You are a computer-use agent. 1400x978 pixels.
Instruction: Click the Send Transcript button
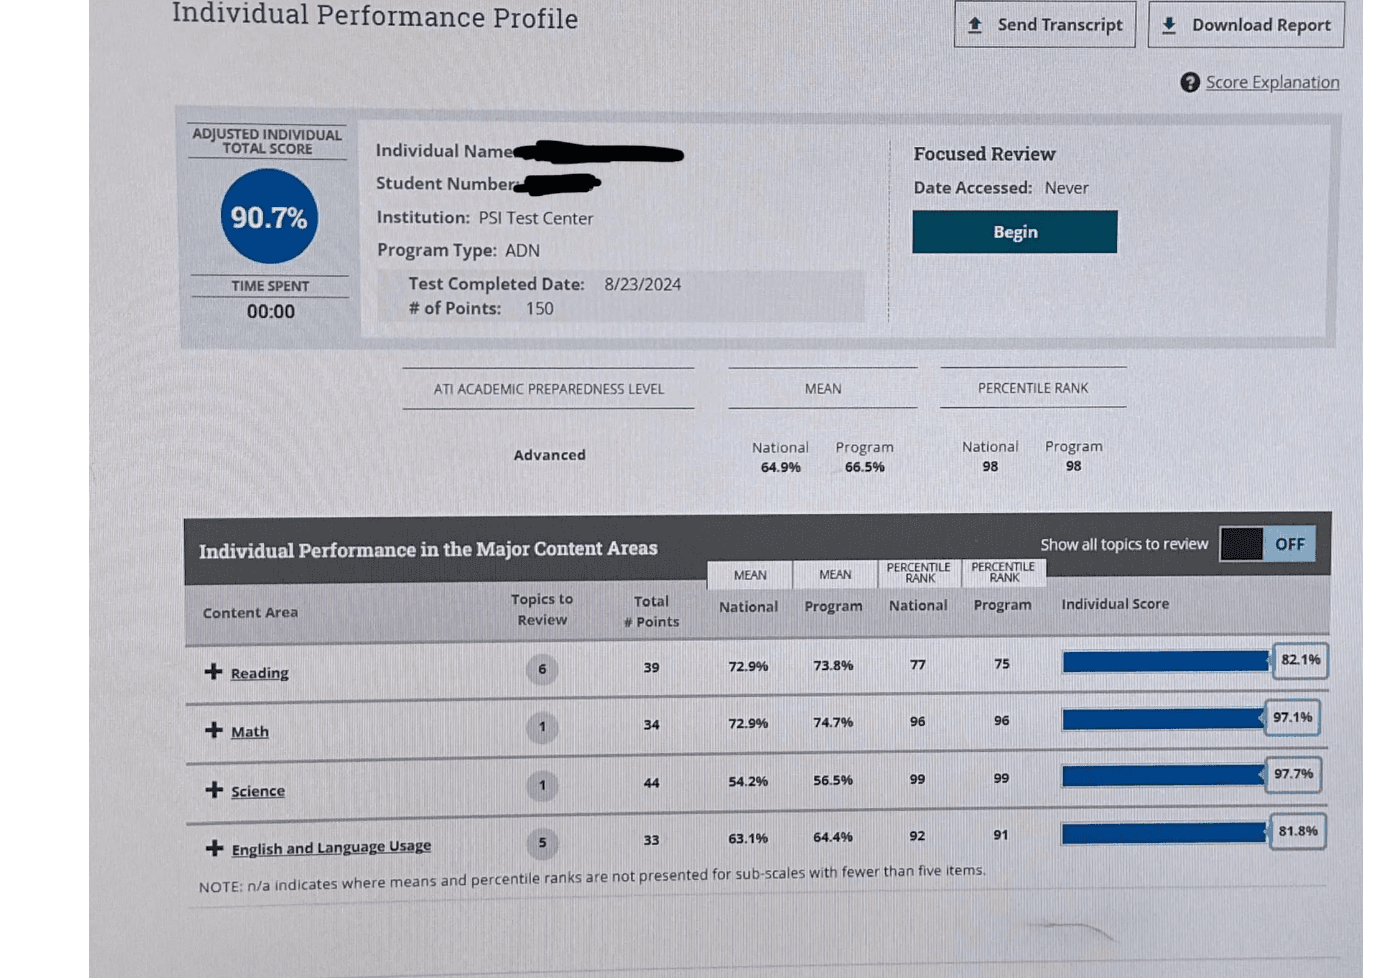(1045, 24)
